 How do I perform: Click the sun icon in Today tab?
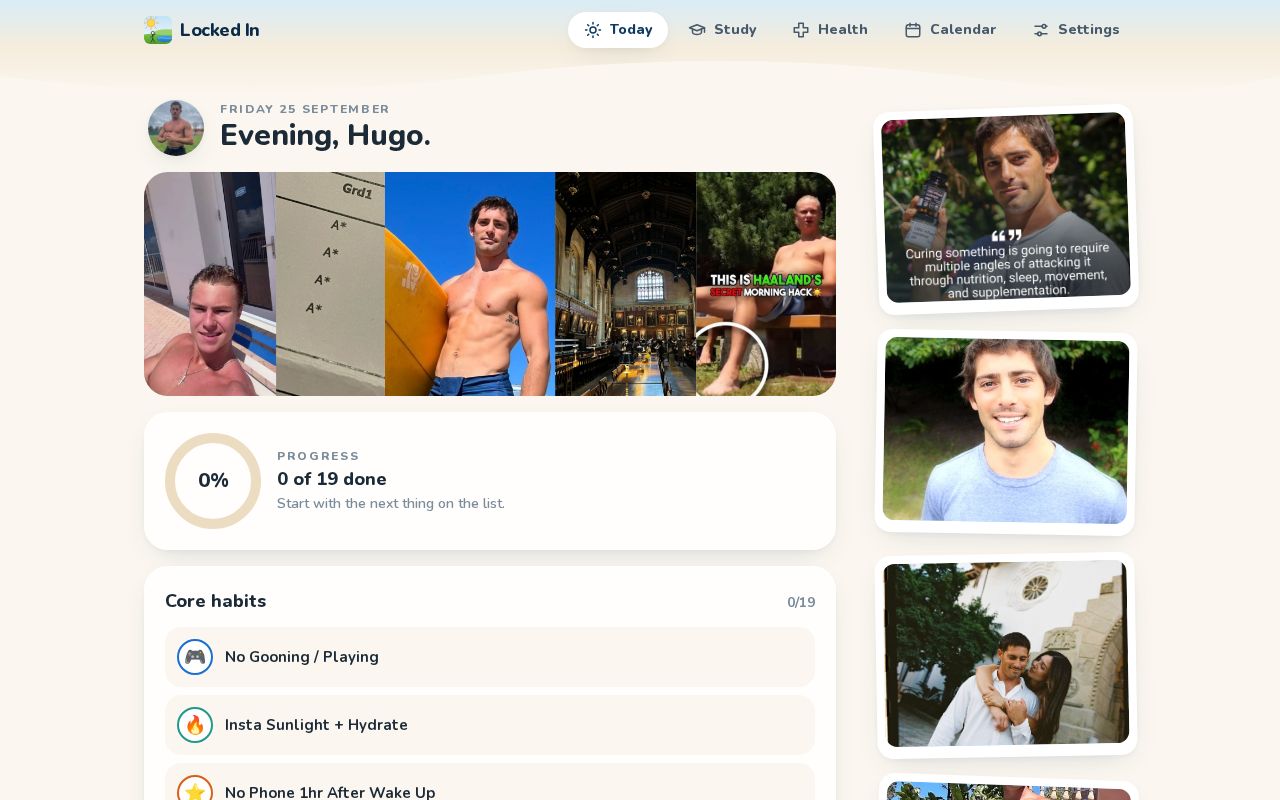[x=593, y=30]
